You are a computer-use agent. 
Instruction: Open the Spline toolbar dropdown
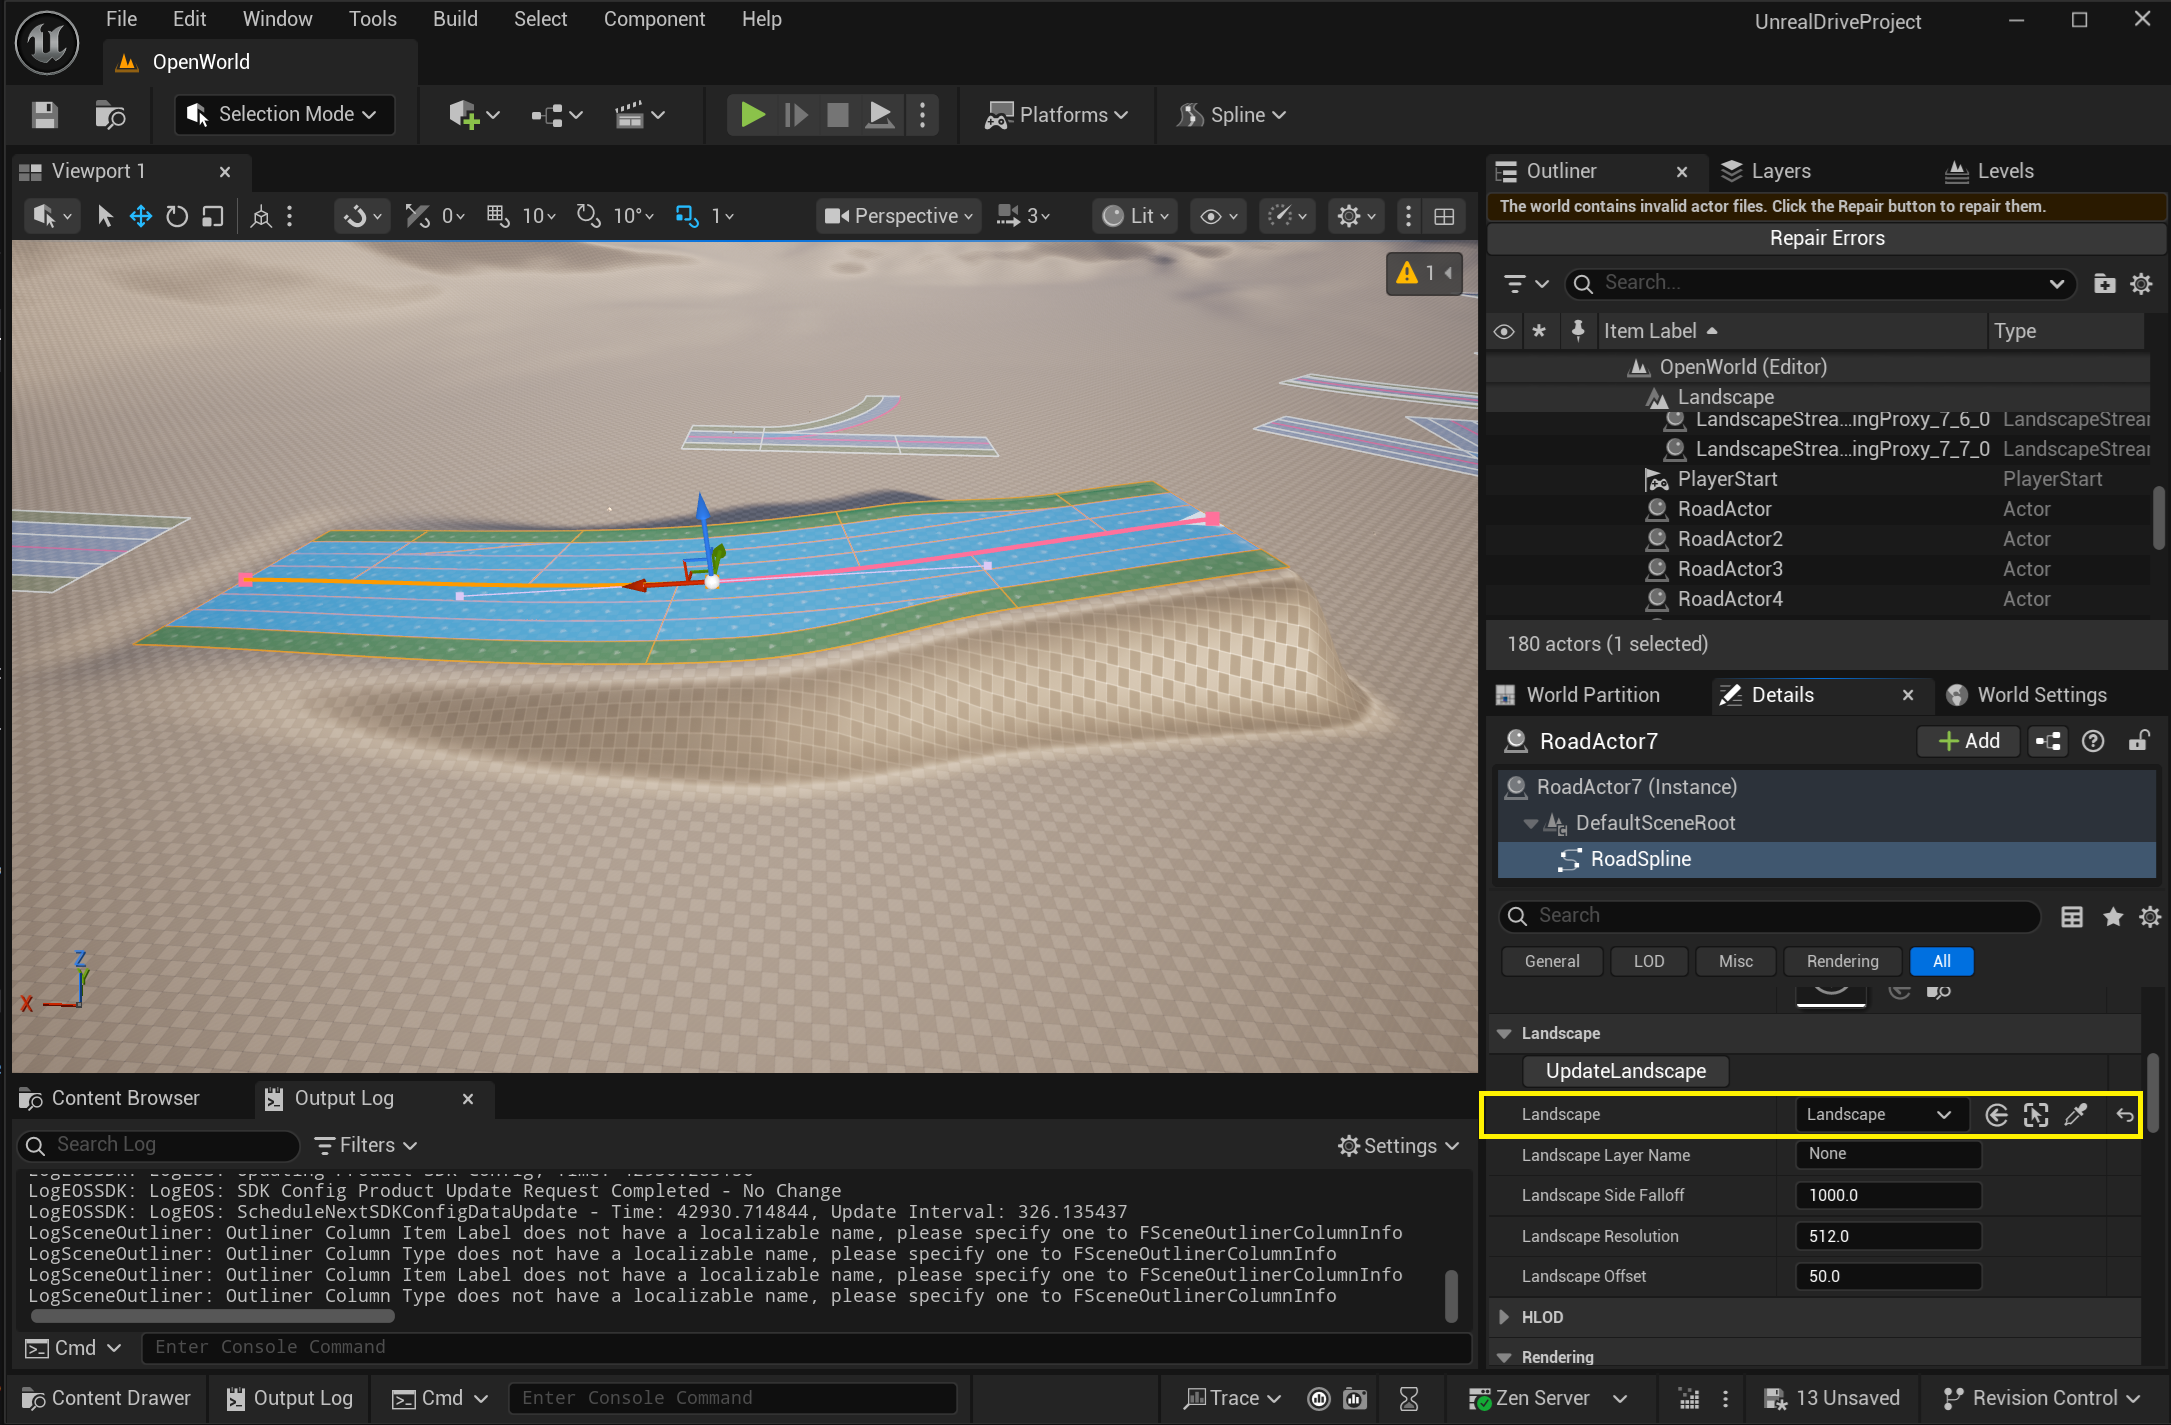[x=1232, y=115]
